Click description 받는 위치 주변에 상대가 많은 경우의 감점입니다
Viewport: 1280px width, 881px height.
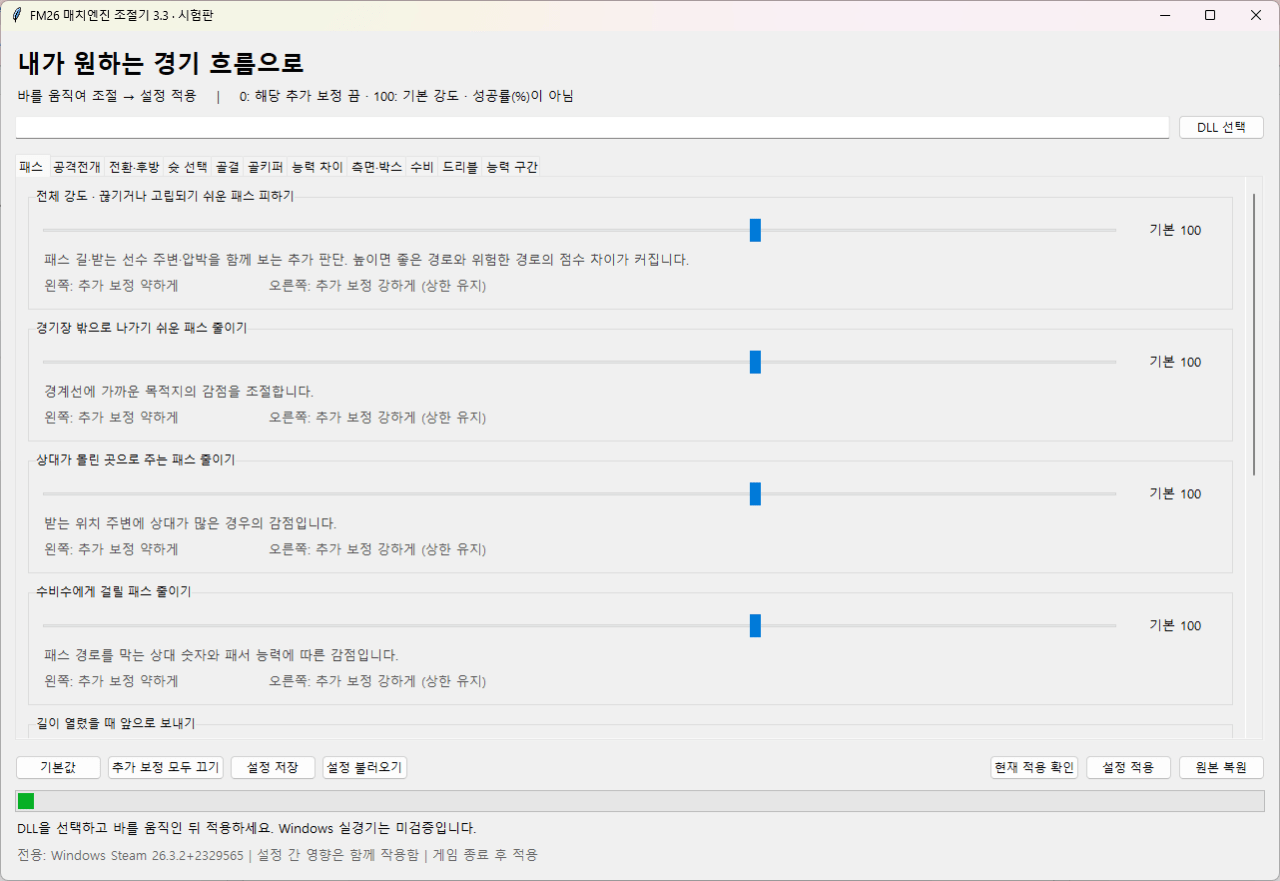[190, 523]
